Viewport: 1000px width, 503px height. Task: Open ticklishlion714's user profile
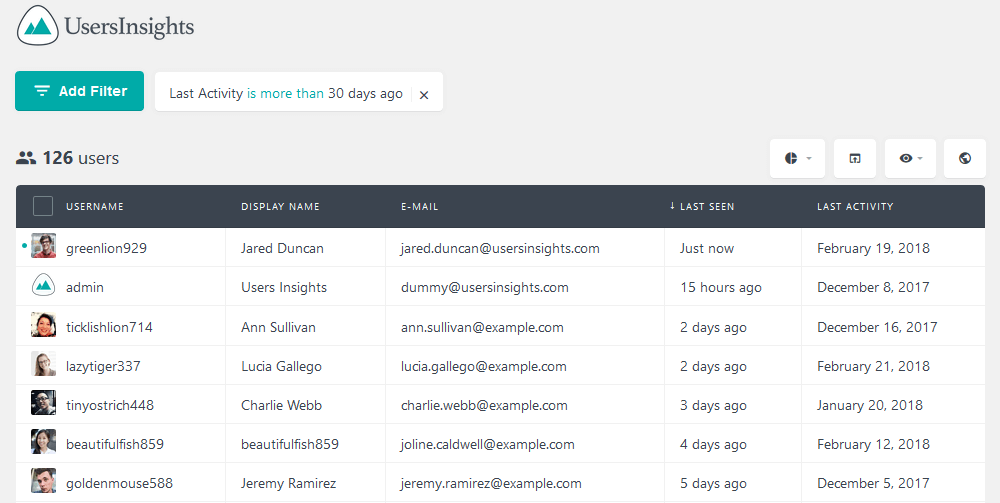click(x=109, y=327)
